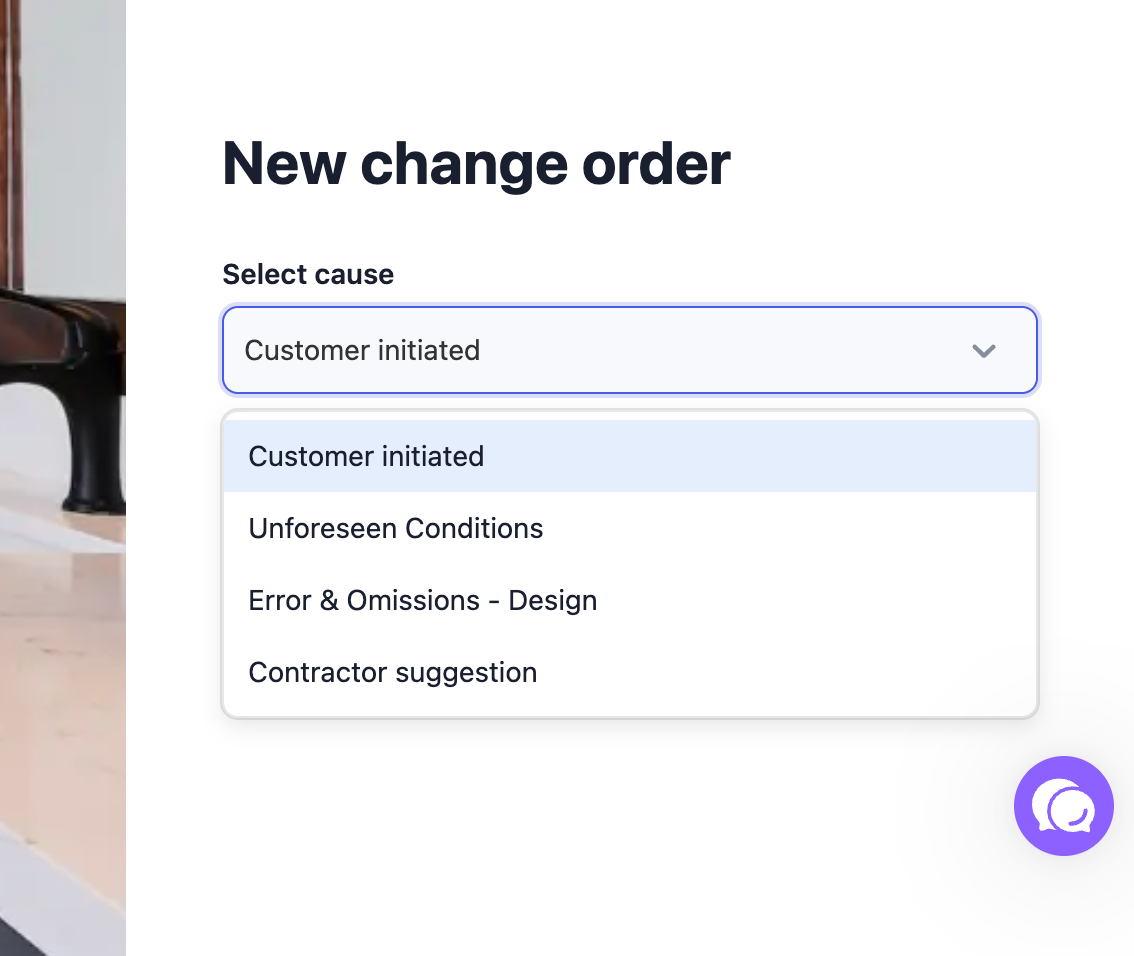Image resolution: width=1134 pixels, height=956 pixels.
Task: Click the Select cause field label
Action: click(308, 275)
